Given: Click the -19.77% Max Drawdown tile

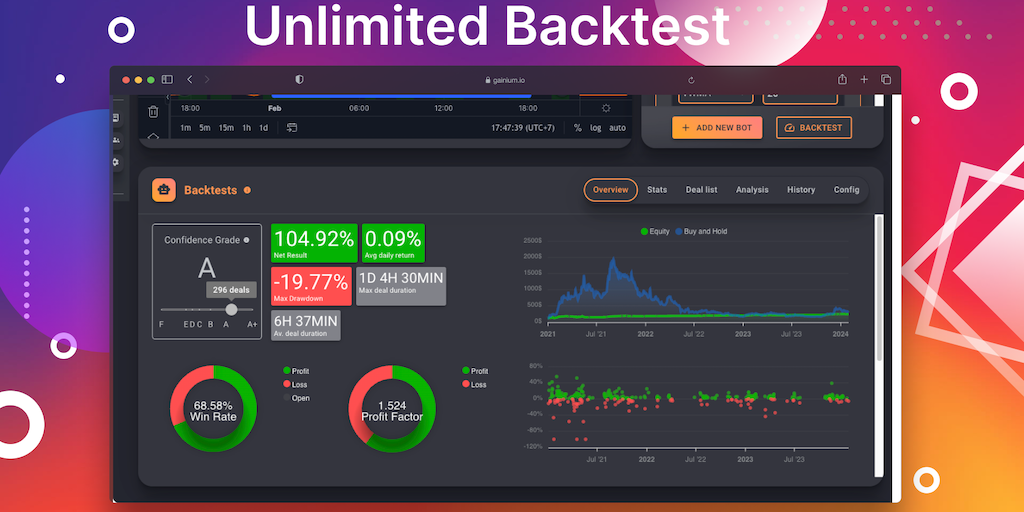Looking at the screenshot, I should coord(312,286).
